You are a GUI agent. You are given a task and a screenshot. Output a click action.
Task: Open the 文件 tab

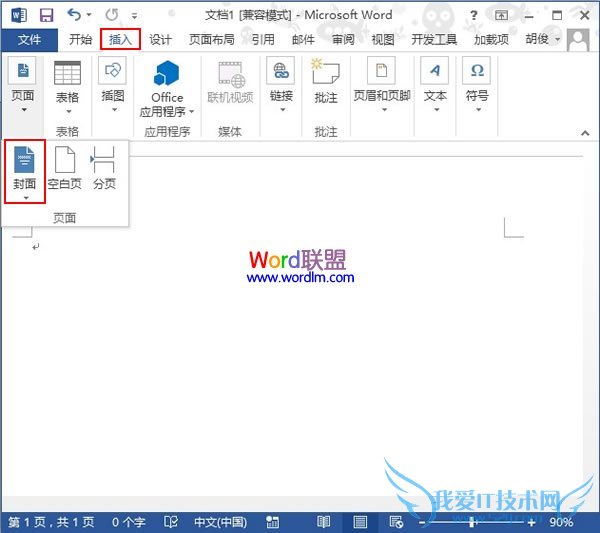[29, 39]
